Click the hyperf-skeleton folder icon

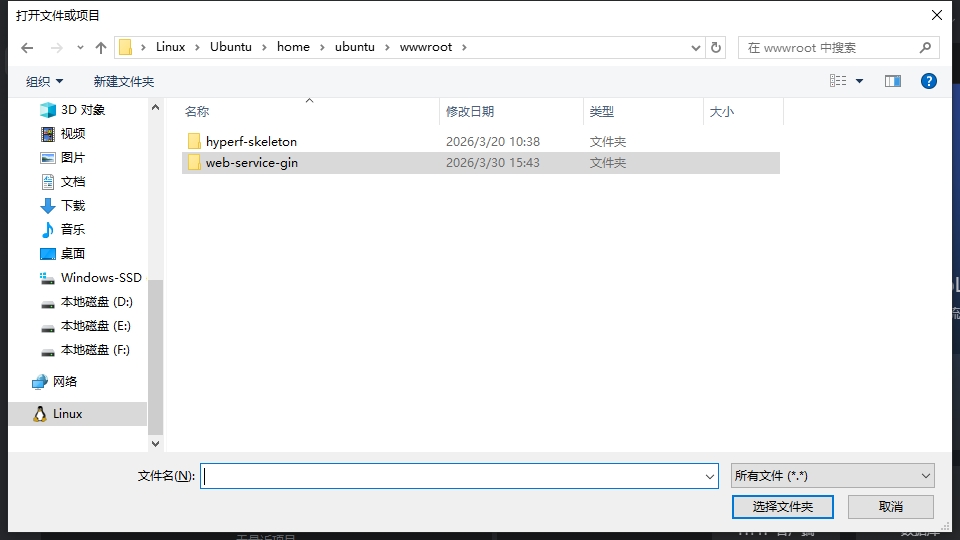[194, 141]
